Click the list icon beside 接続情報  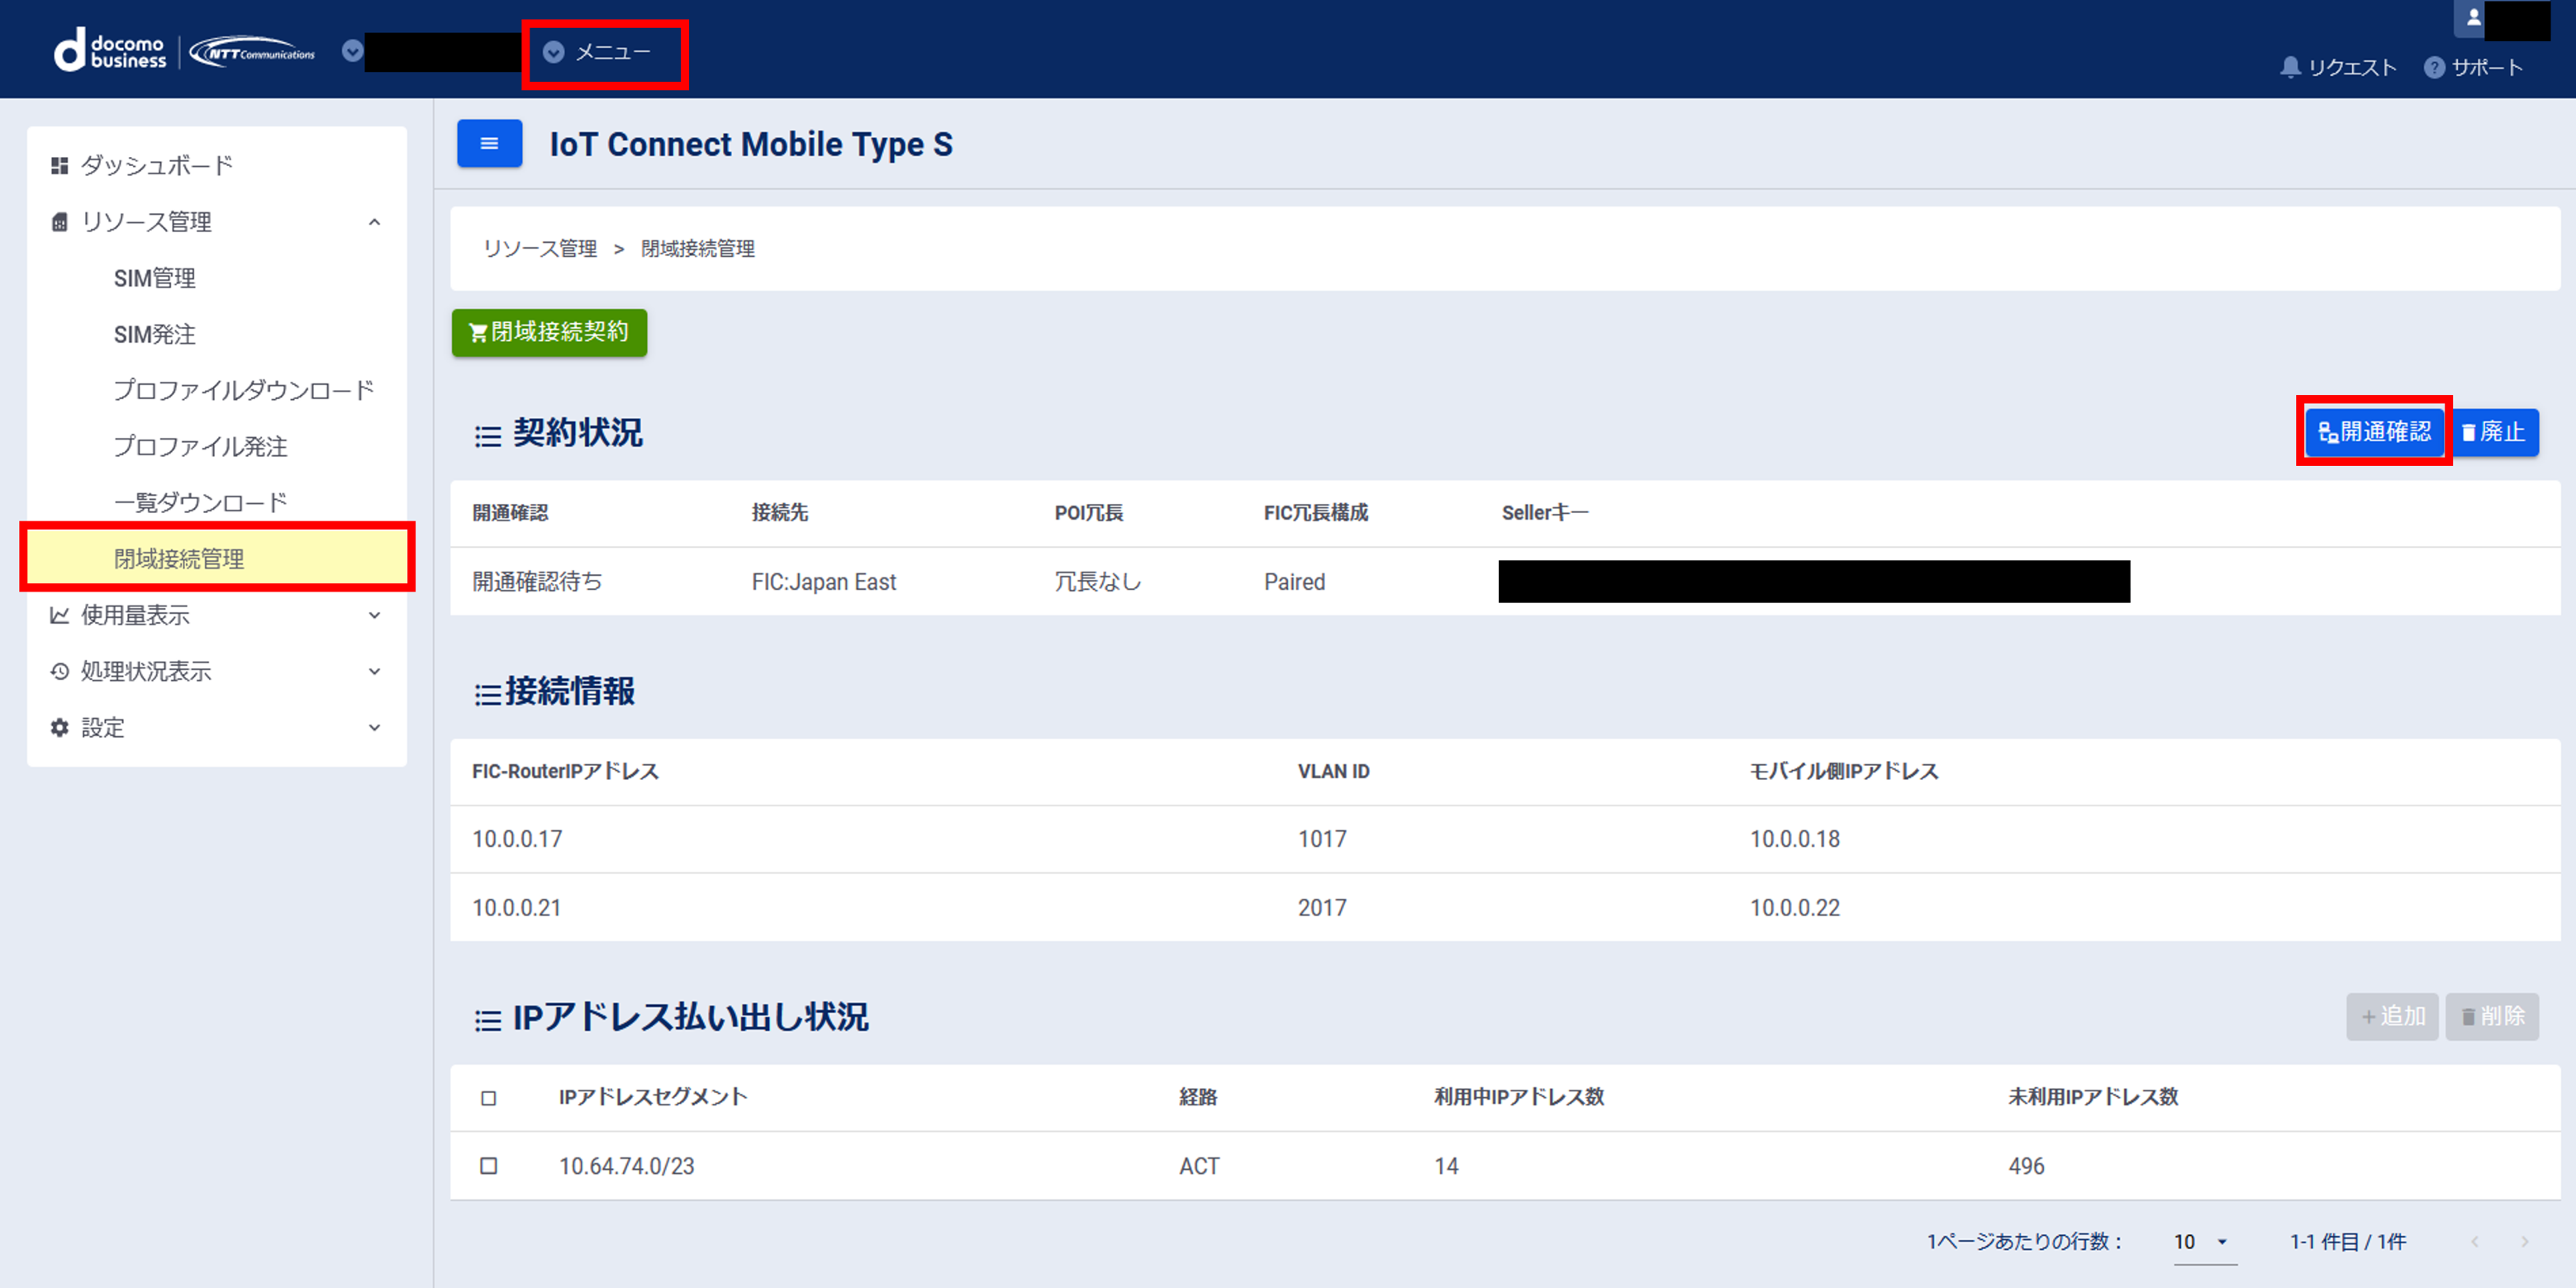tap(488, 693)
